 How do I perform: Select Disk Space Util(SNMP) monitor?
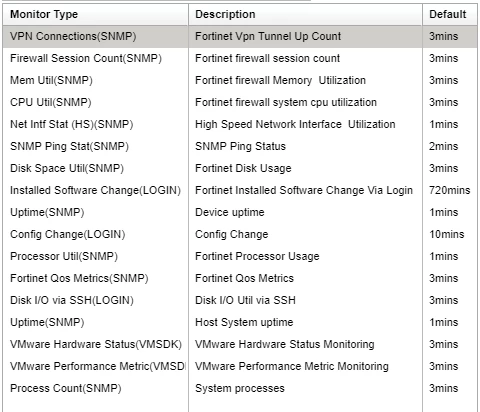click(x=240, y=168)
